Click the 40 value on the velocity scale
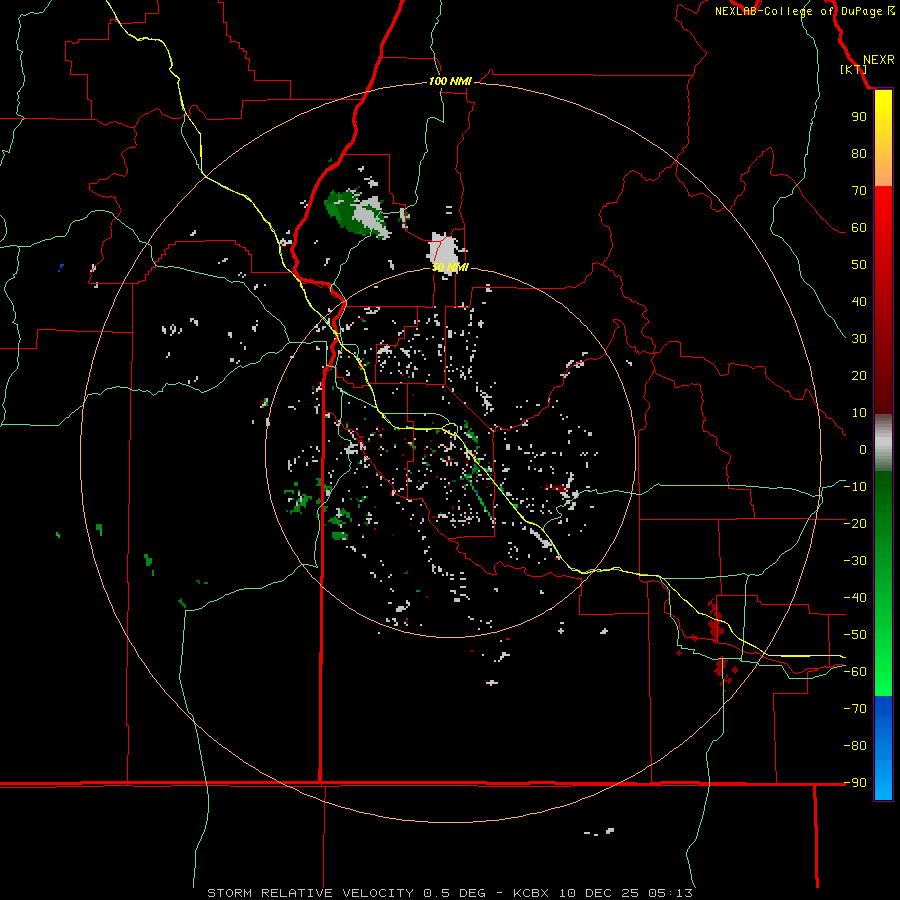900x900 pixels. [859, 301]
